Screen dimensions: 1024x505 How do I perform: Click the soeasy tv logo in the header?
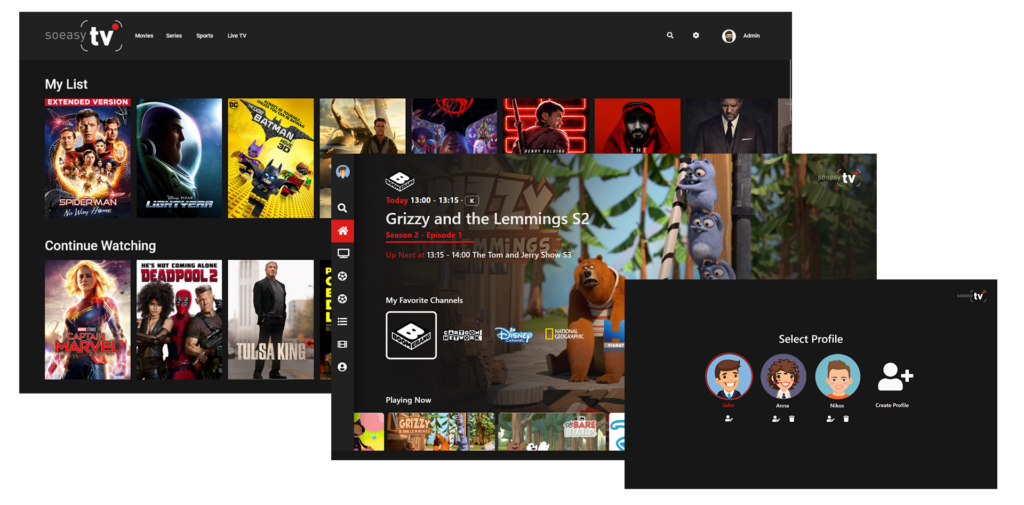coord(84,36)
